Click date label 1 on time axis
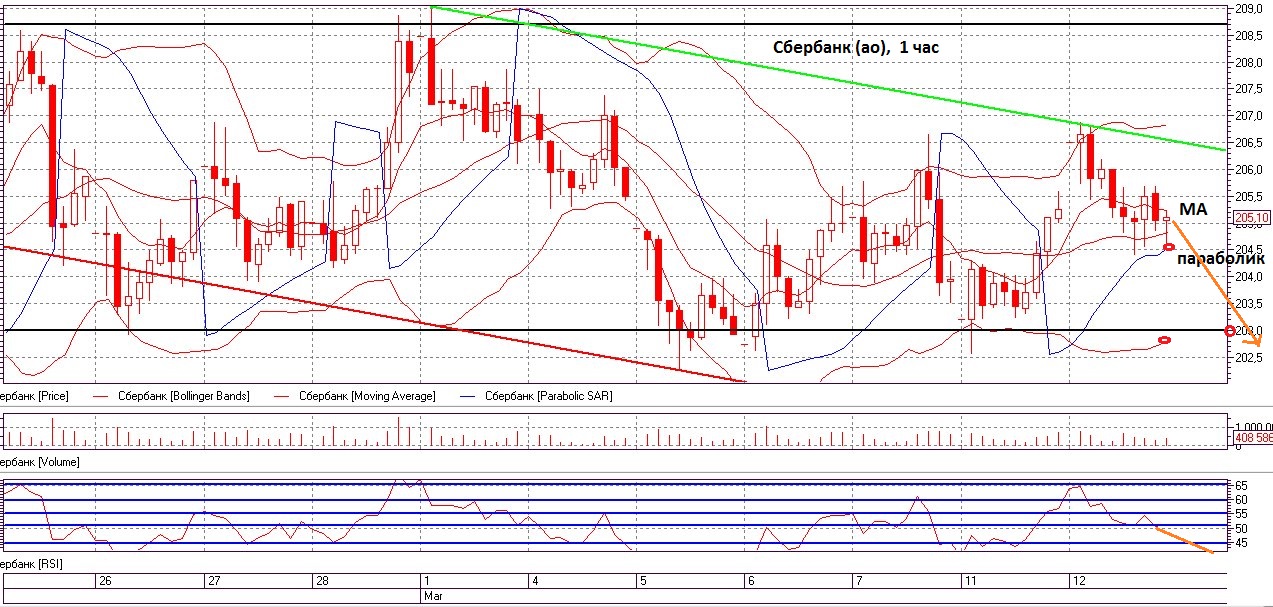 [426, 581]
